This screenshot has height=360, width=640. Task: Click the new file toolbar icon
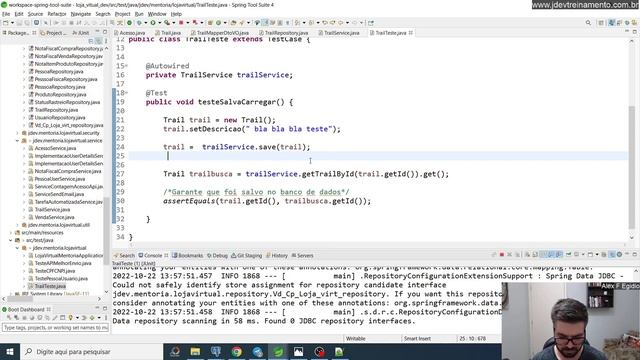6,23
